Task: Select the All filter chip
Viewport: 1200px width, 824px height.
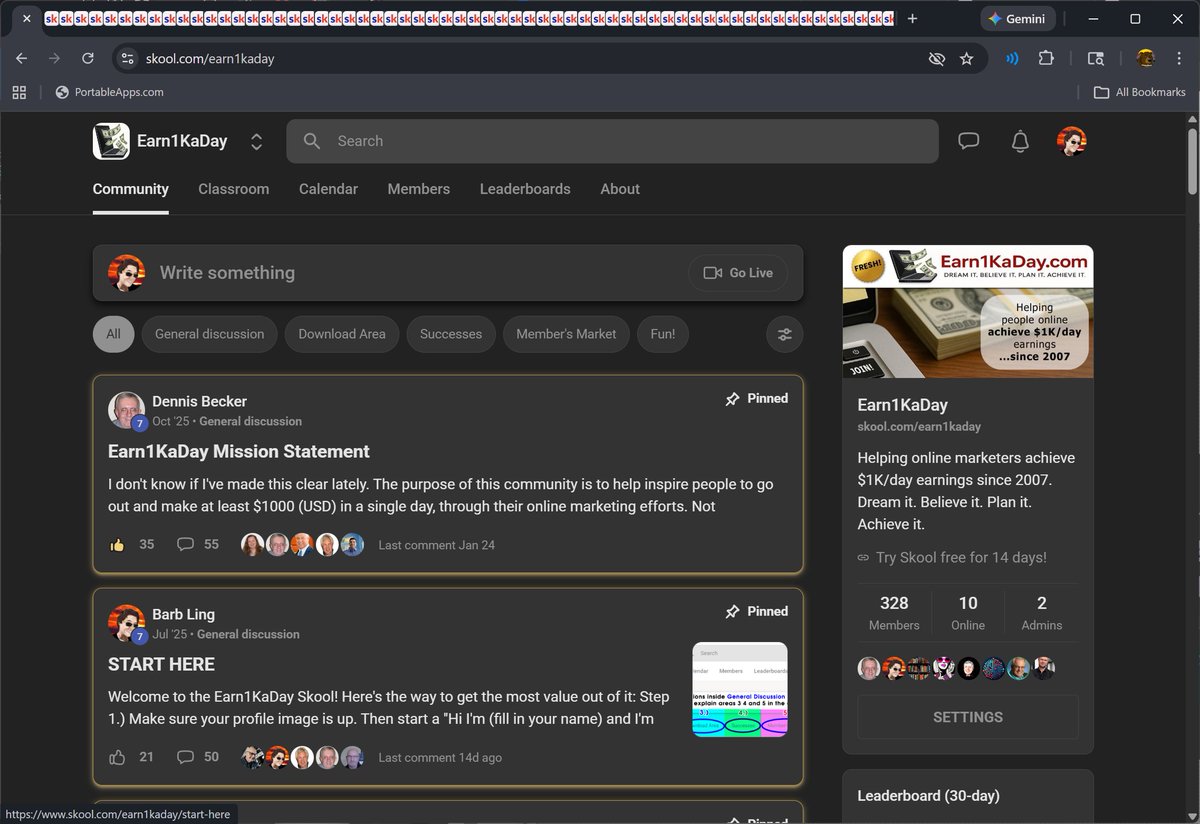Action: (113, 334)
